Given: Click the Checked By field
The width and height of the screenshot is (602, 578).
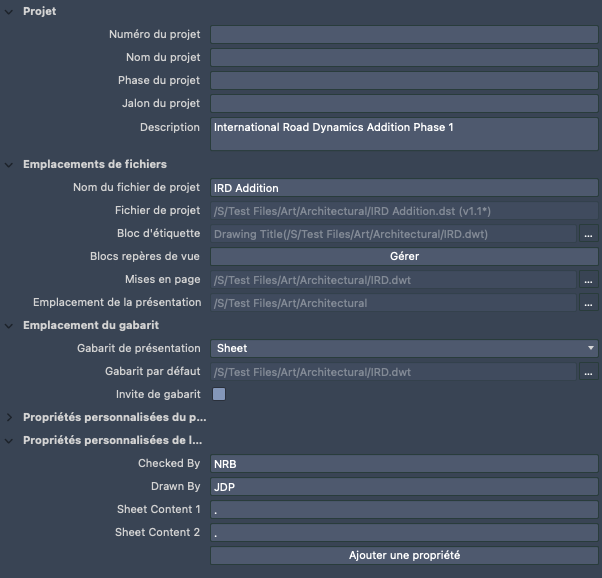Looking at the screenshot, I should click(x=404, y=464).
